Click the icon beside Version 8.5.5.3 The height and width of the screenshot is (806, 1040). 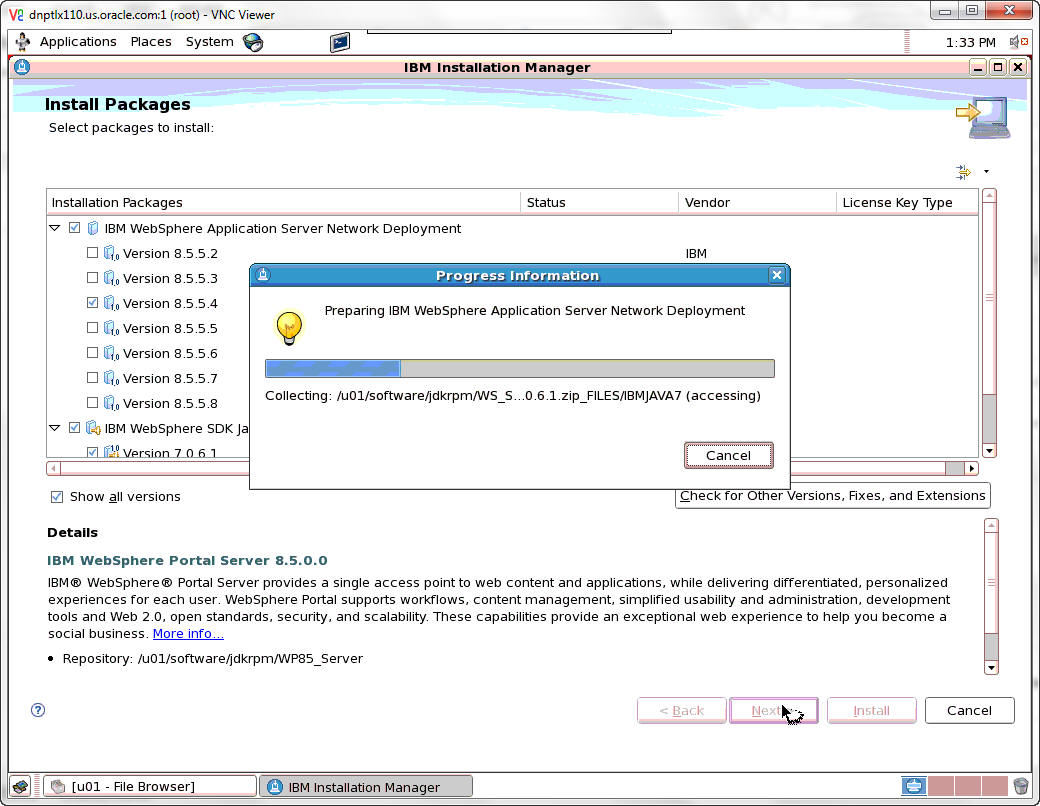pyautogui.click(x=111, y=279)
